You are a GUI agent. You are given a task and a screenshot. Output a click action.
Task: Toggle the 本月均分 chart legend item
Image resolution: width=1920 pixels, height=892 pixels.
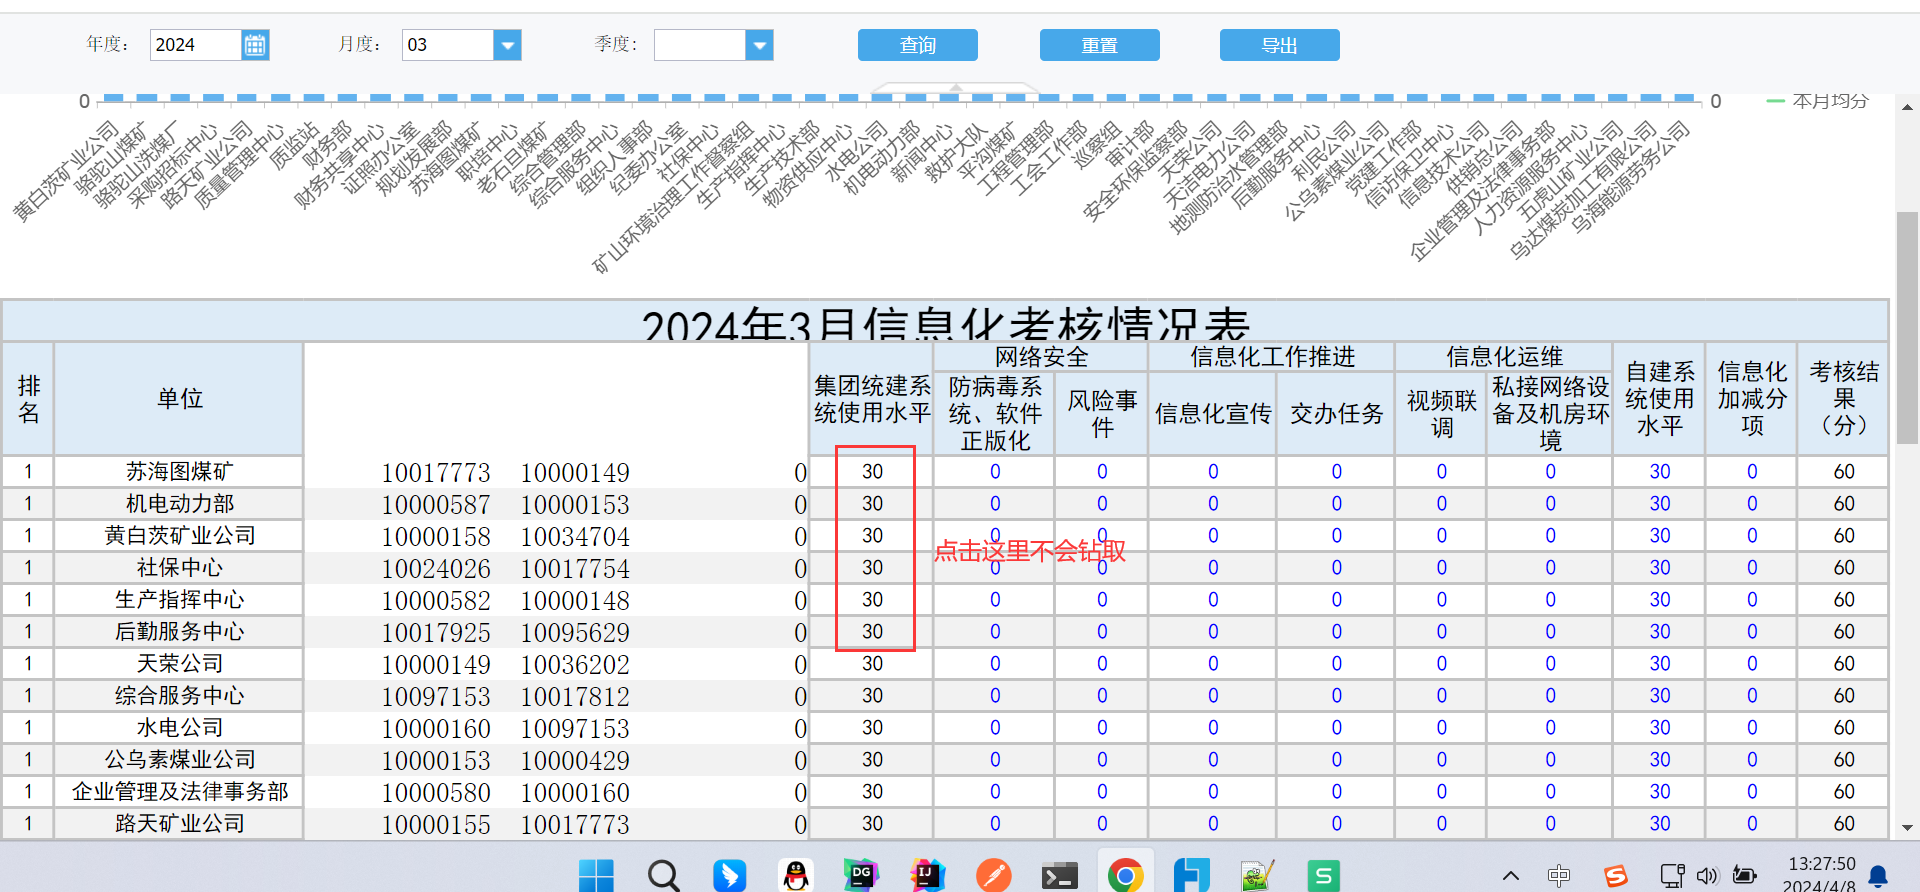pos(1818,101)
